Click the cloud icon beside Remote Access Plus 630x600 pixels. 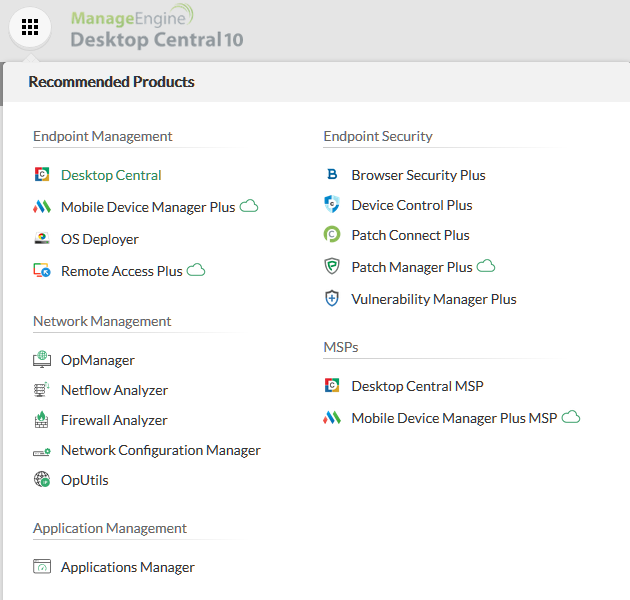click(x=196, y=270)
